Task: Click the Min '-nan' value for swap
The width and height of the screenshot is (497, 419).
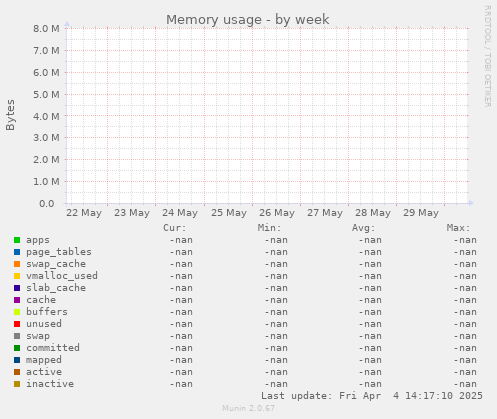Action: point(276,336)
